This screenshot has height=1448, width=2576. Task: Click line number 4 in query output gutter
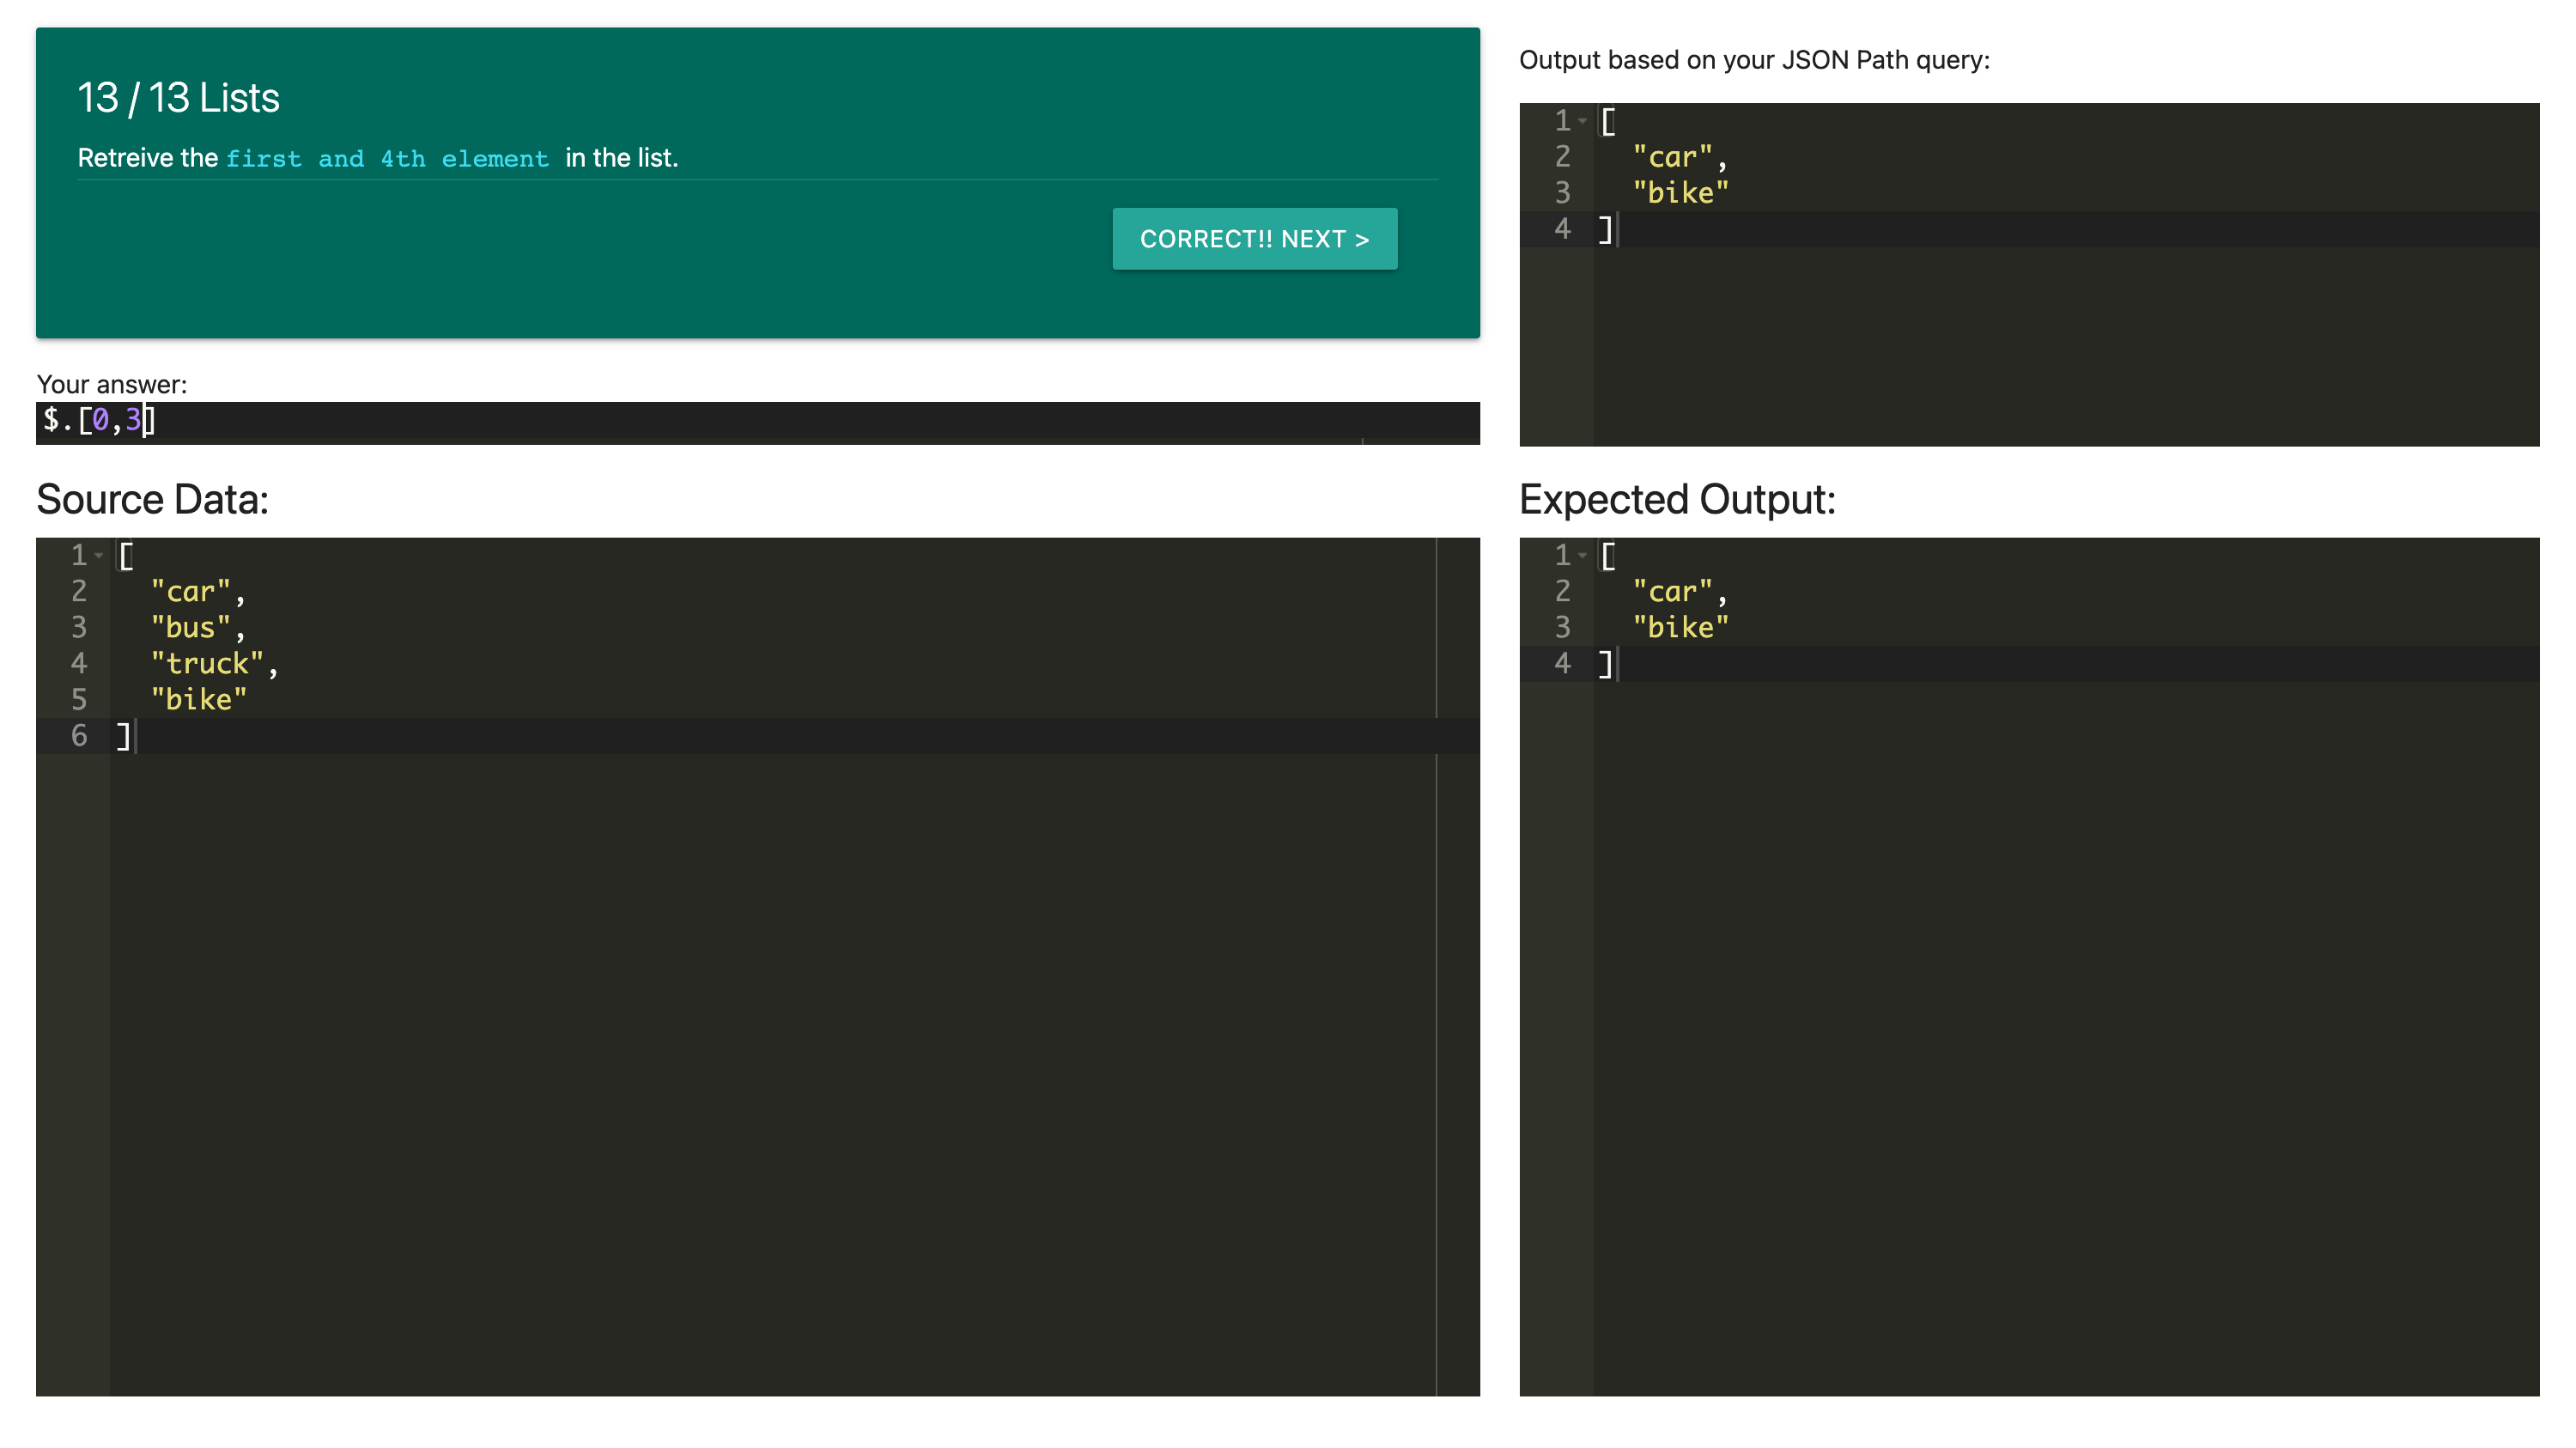(1562, 229)
